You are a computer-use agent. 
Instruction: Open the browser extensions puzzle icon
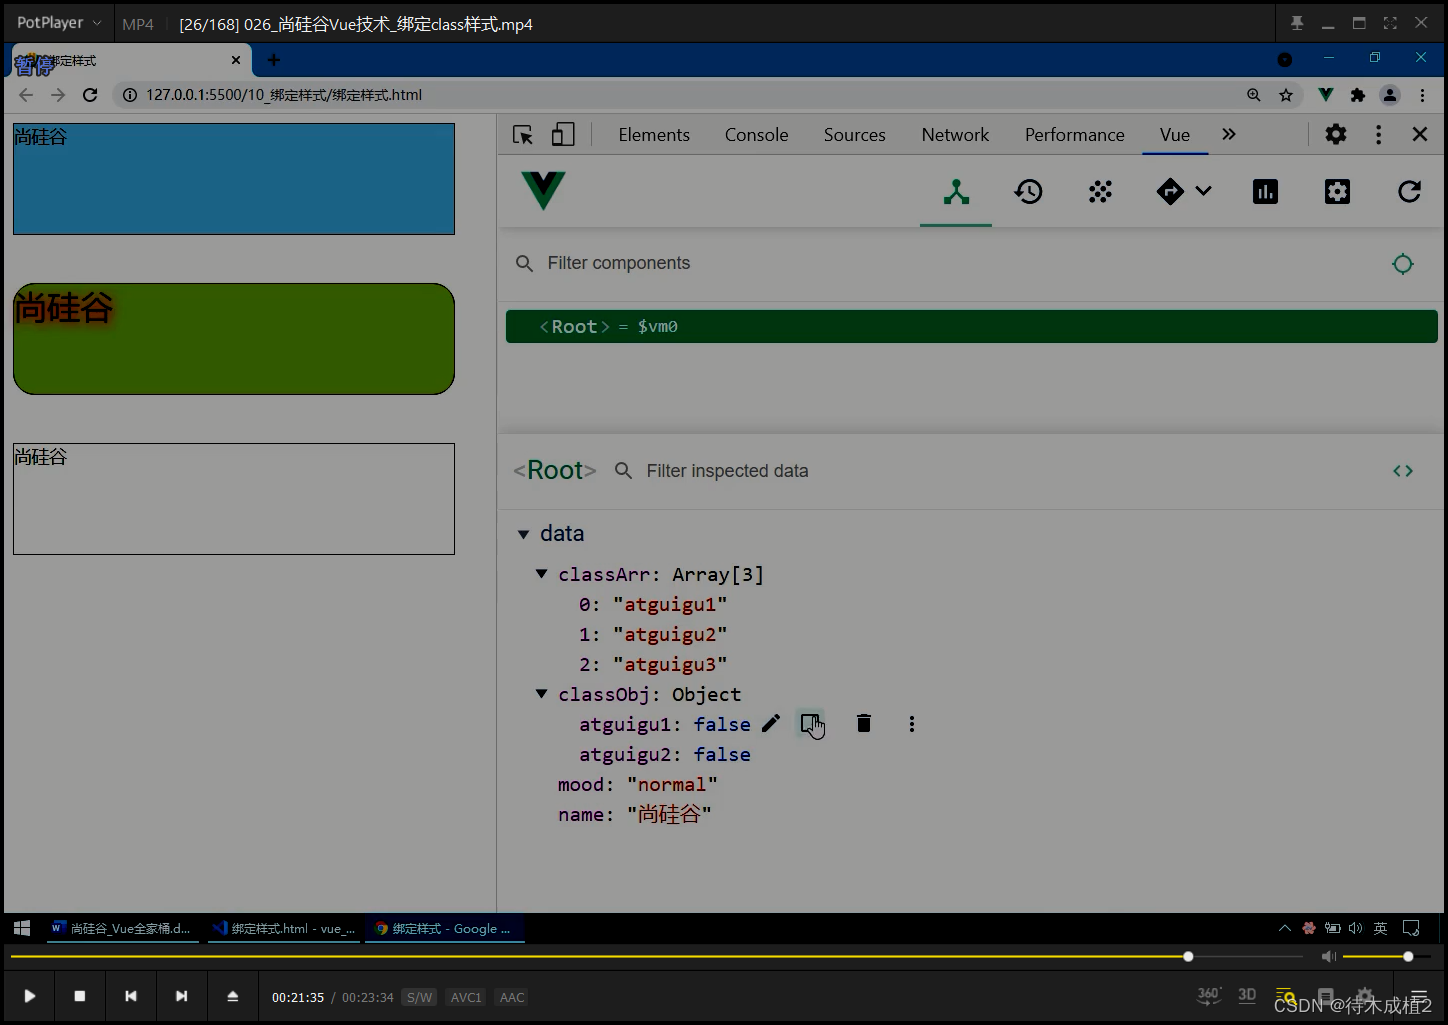pyautogui.click(x=1357, y=95)
